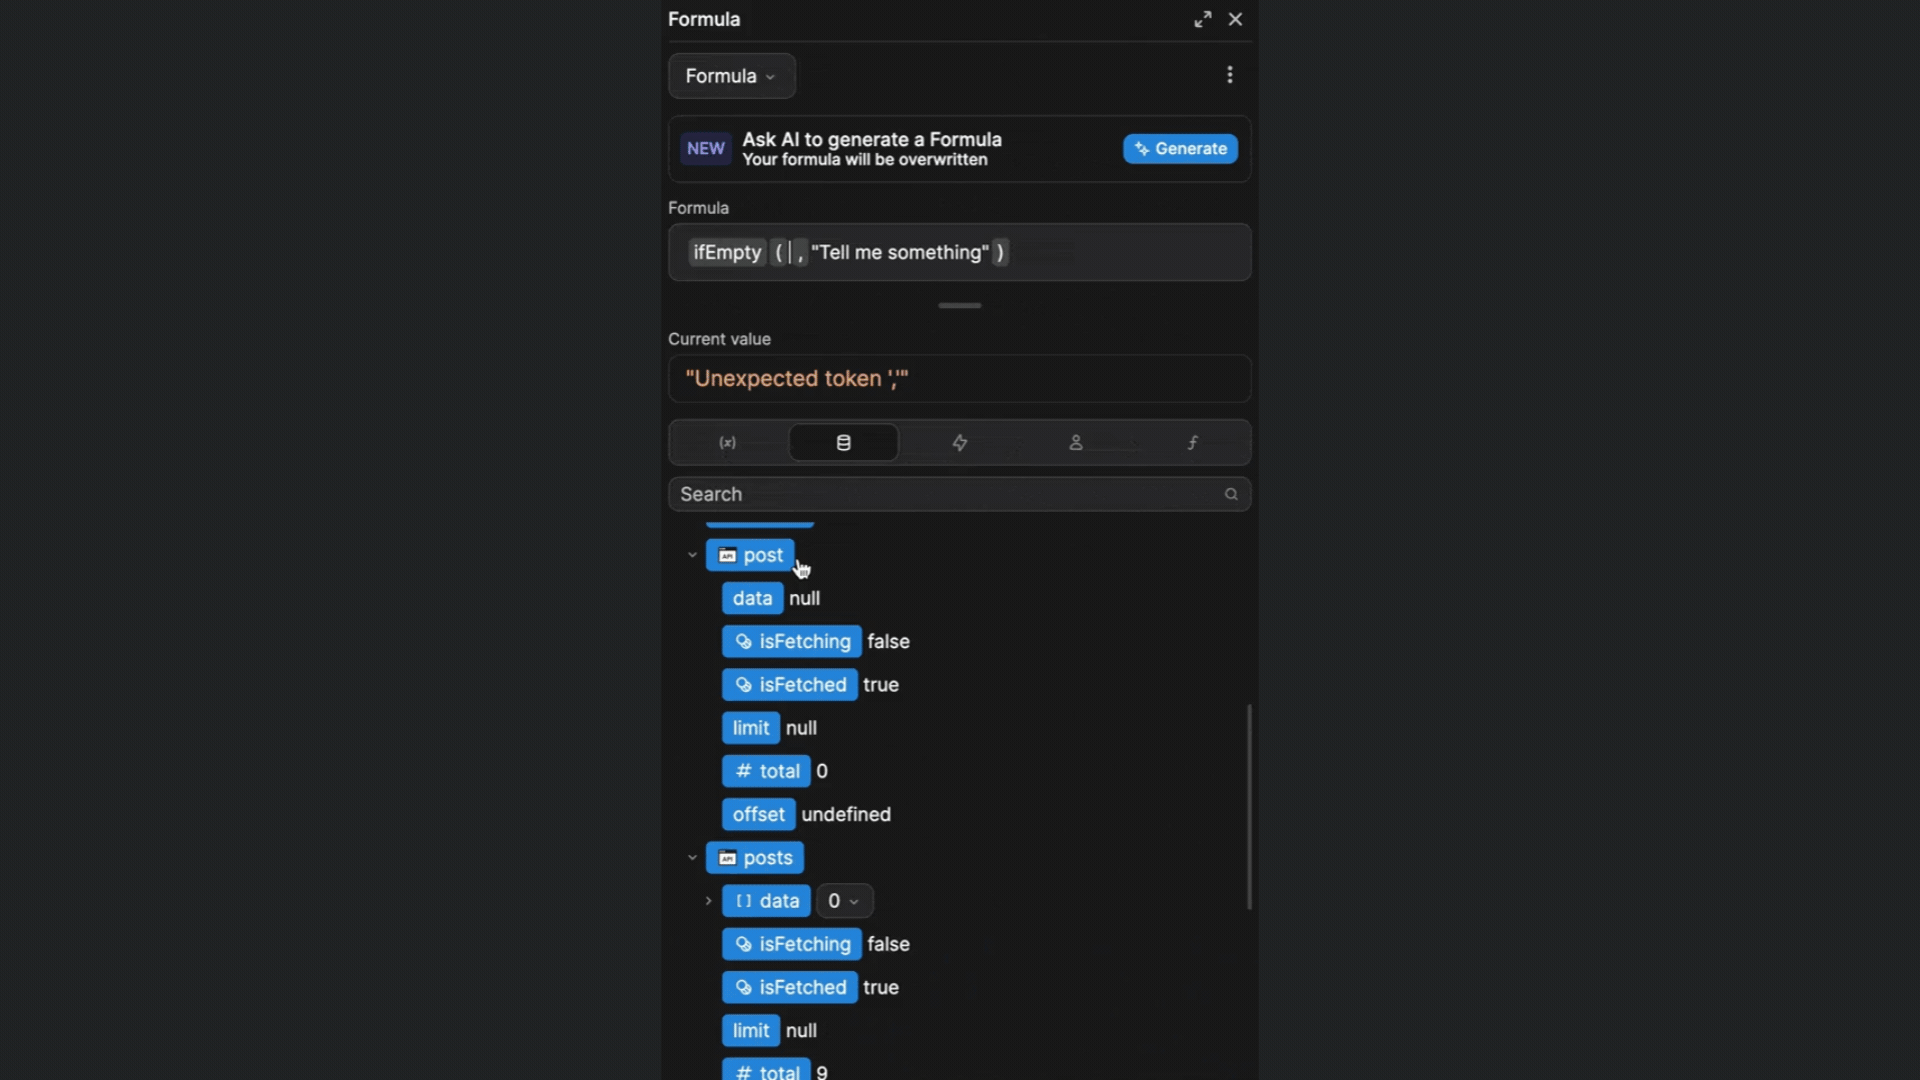The height and width of the screenshot is (1080, 1920).
Task: Switch to the variables (x) tab
Action: pyautogui.click(x=727, y=442)
